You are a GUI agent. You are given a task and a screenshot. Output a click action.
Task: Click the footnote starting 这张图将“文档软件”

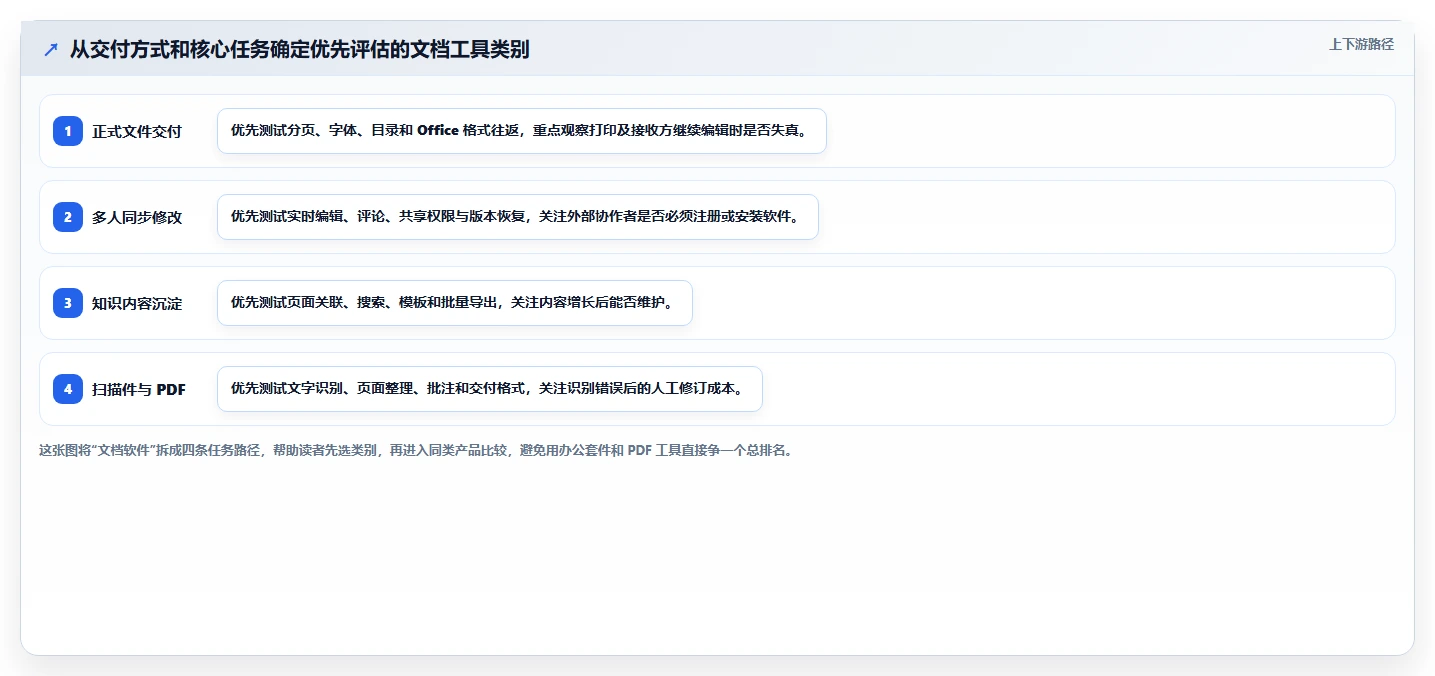[417, 451]
